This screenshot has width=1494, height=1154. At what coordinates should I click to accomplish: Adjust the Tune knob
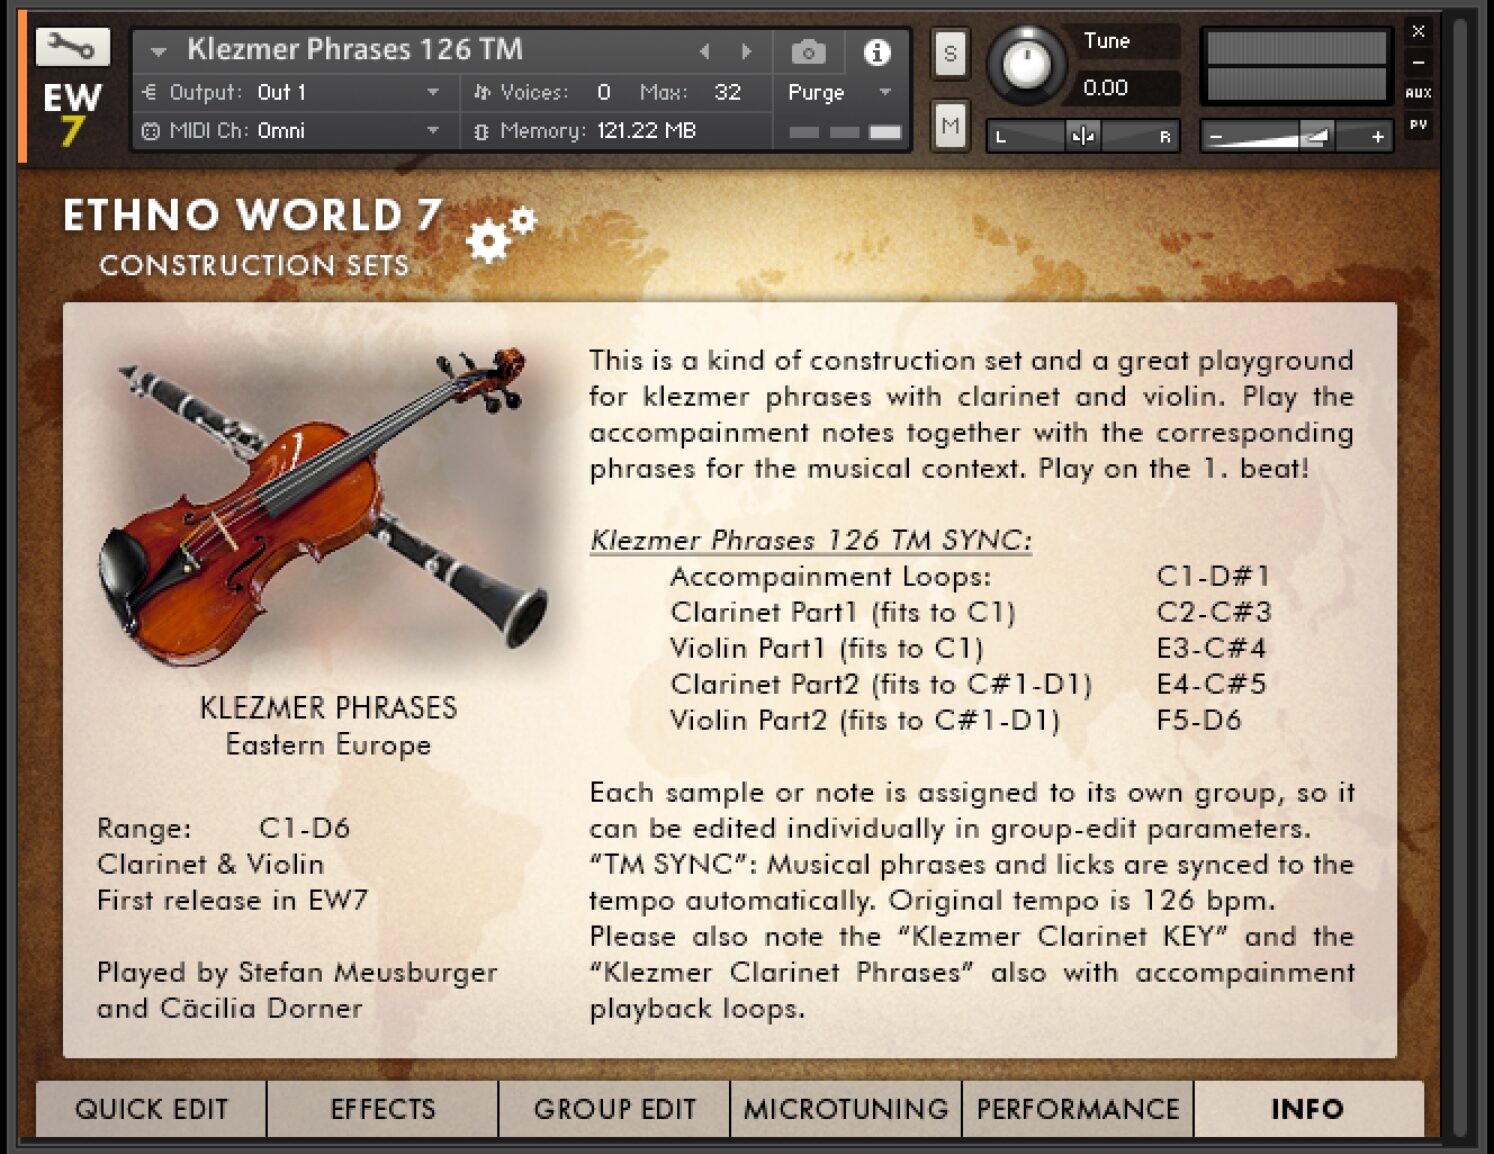pos(1026,65)
